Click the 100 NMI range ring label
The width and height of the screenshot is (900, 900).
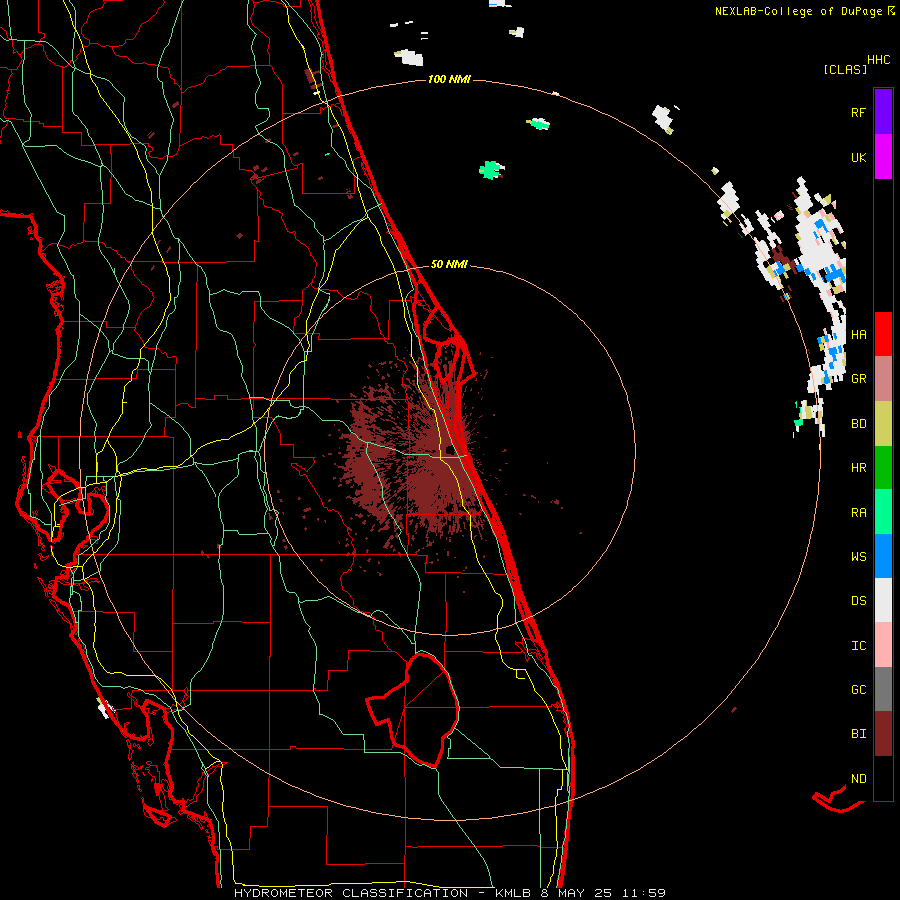coord(449,79)
